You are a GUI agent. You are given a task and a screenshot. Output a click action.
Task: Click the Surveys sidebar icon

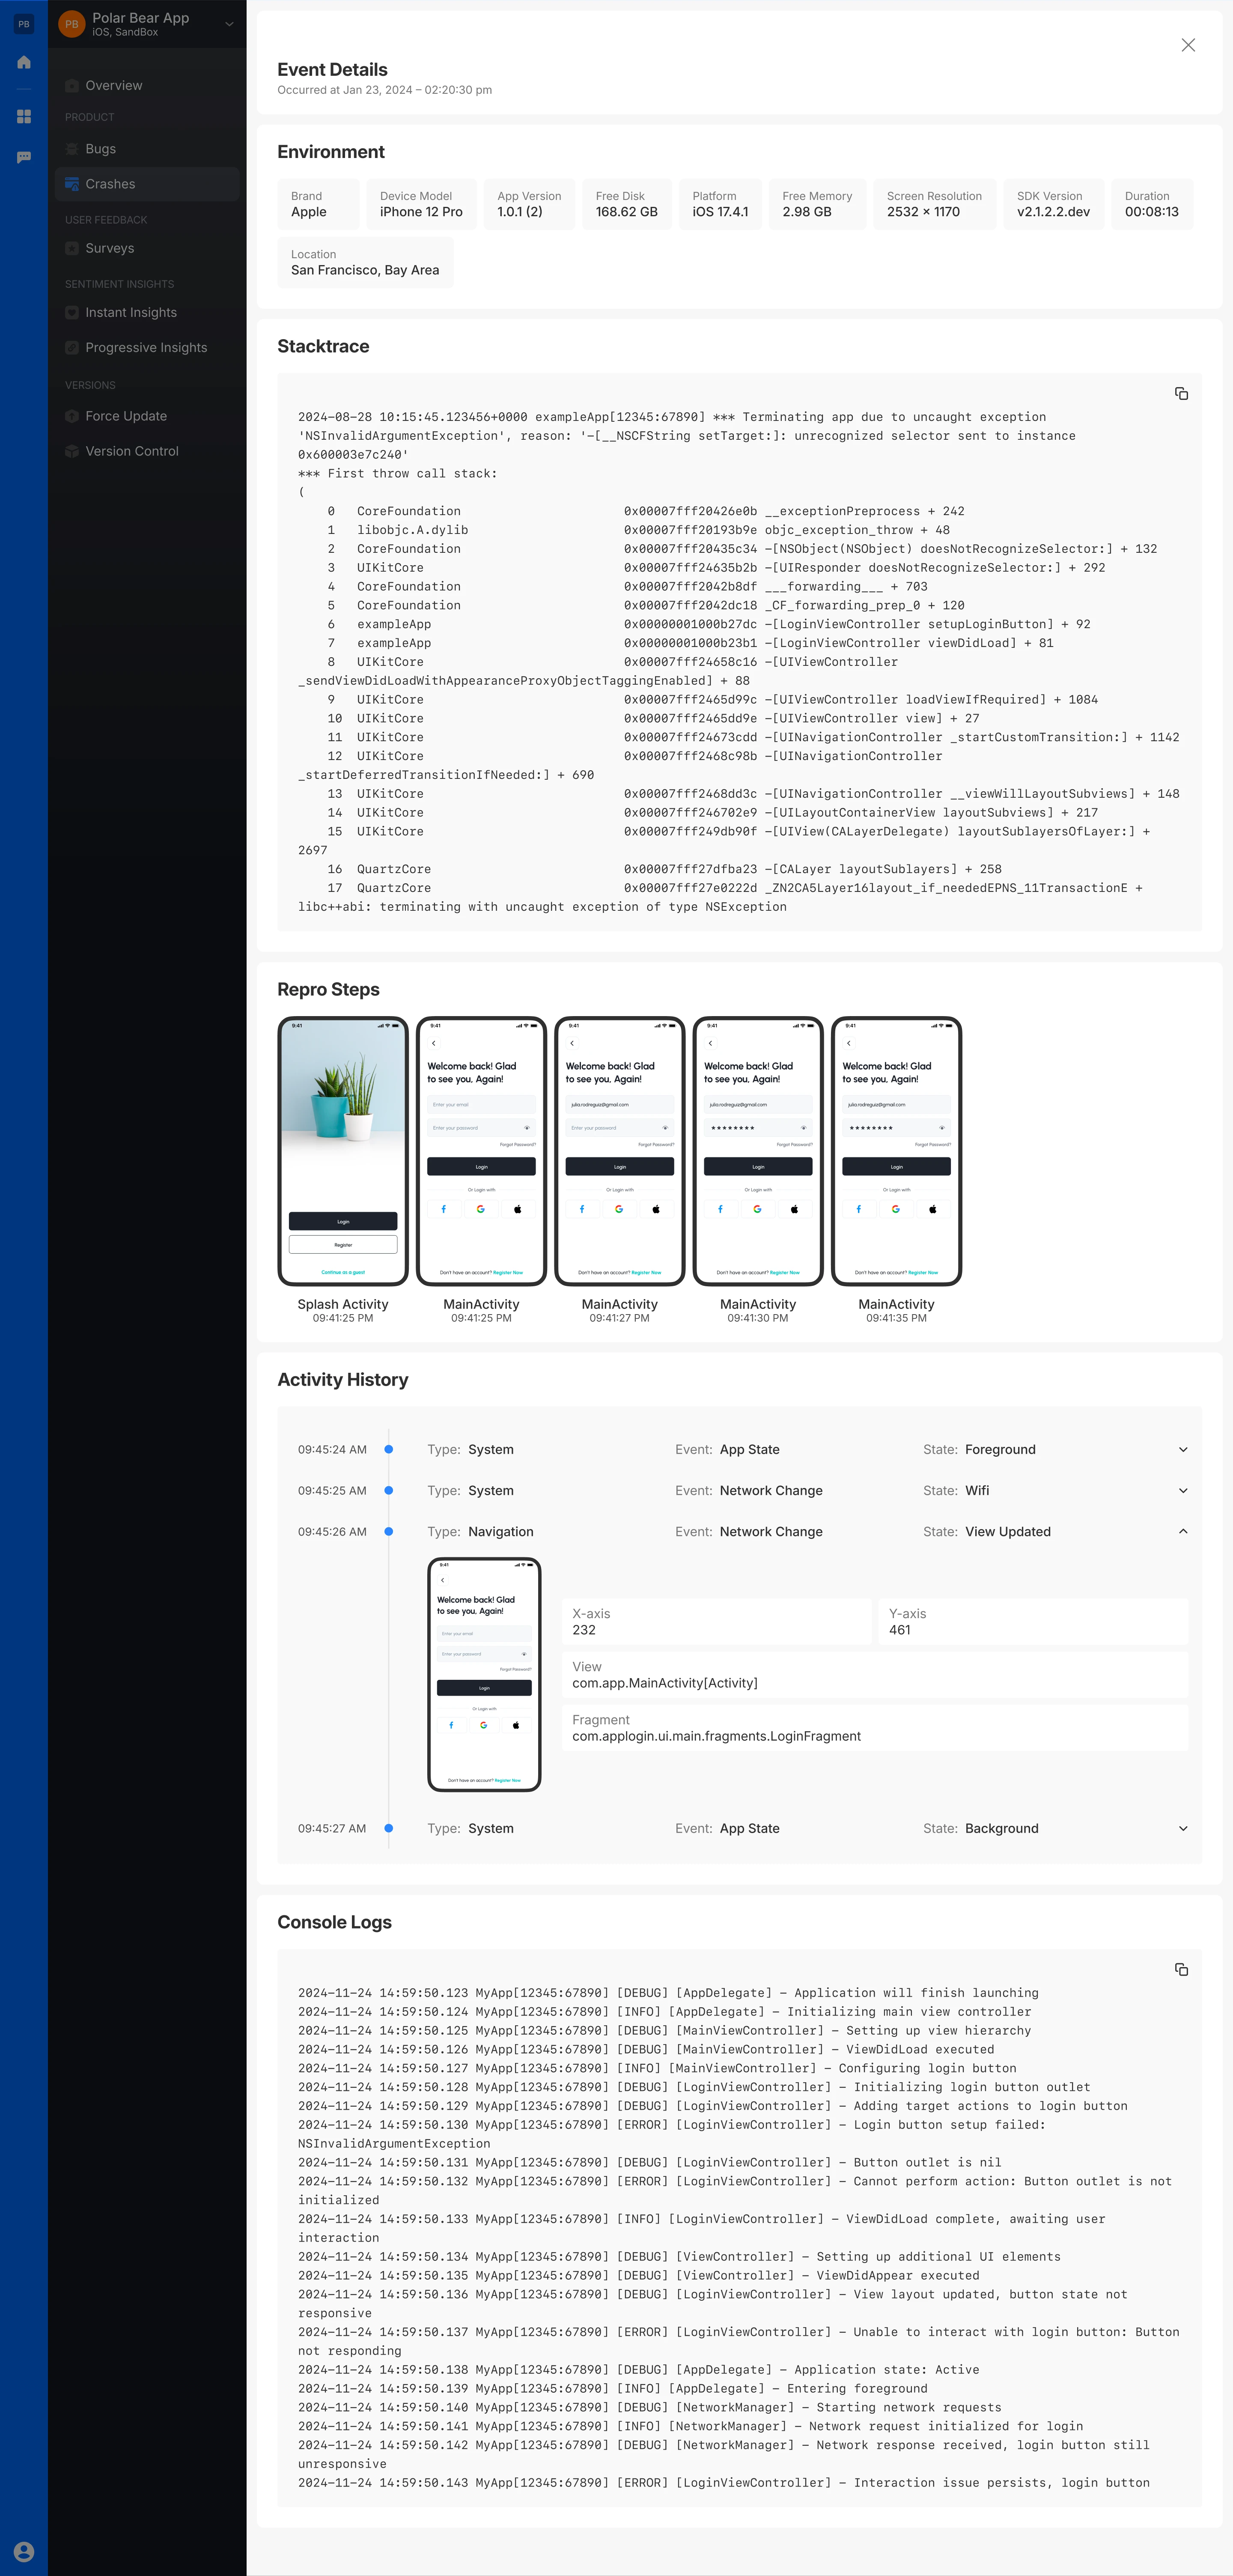[x=72, y=248]
